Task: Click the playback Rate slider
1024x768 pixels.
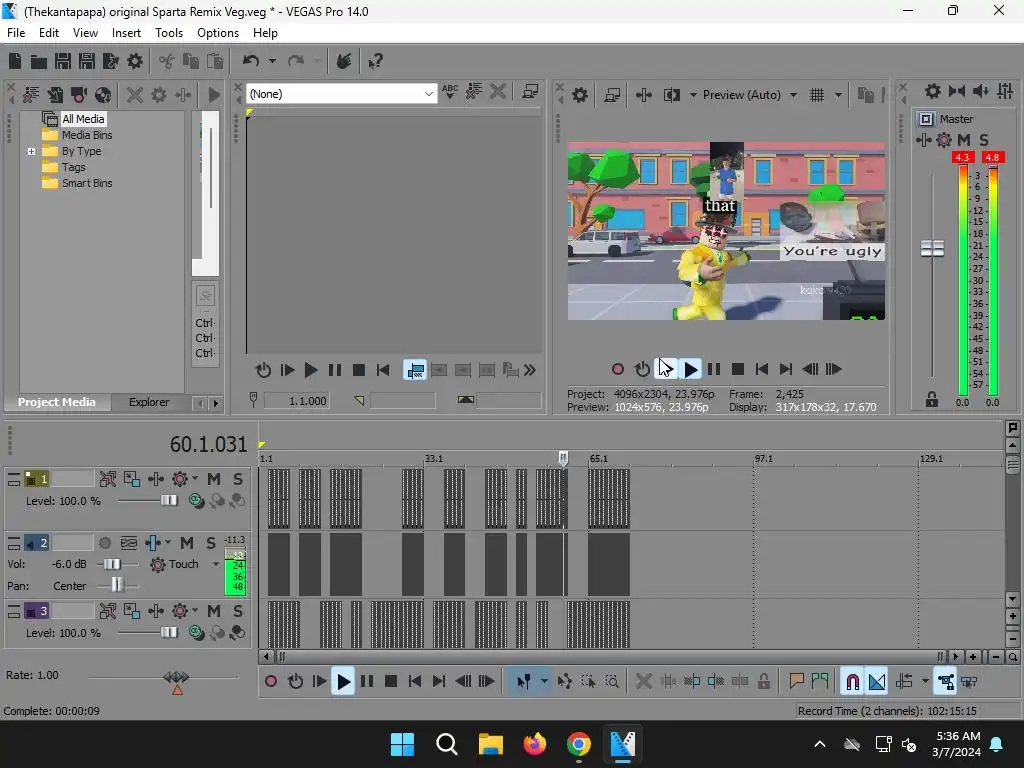Action: (176, 677)
